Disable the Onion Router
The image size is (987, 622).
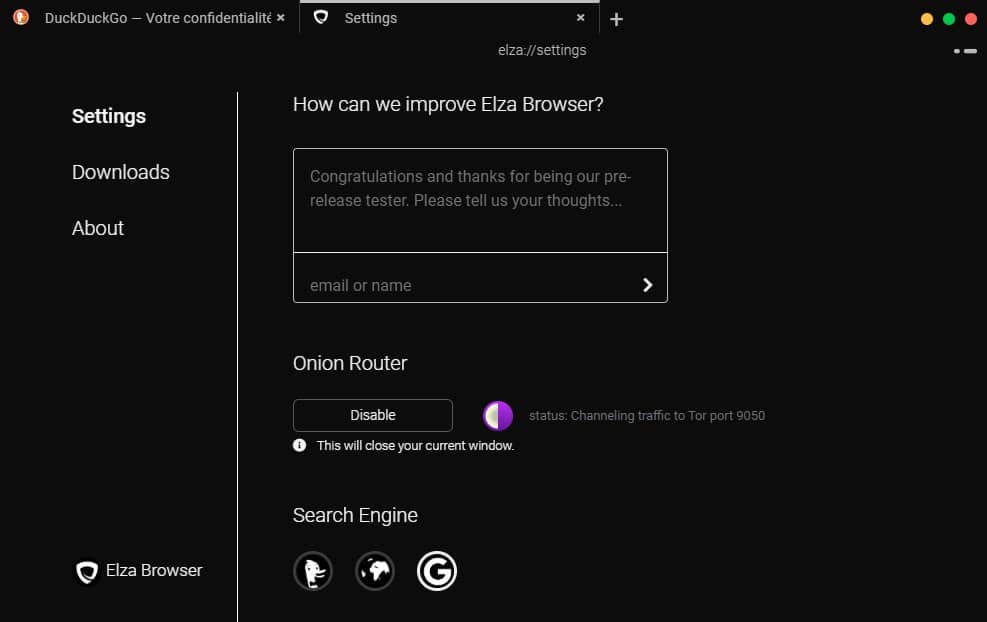pos(373,416)
